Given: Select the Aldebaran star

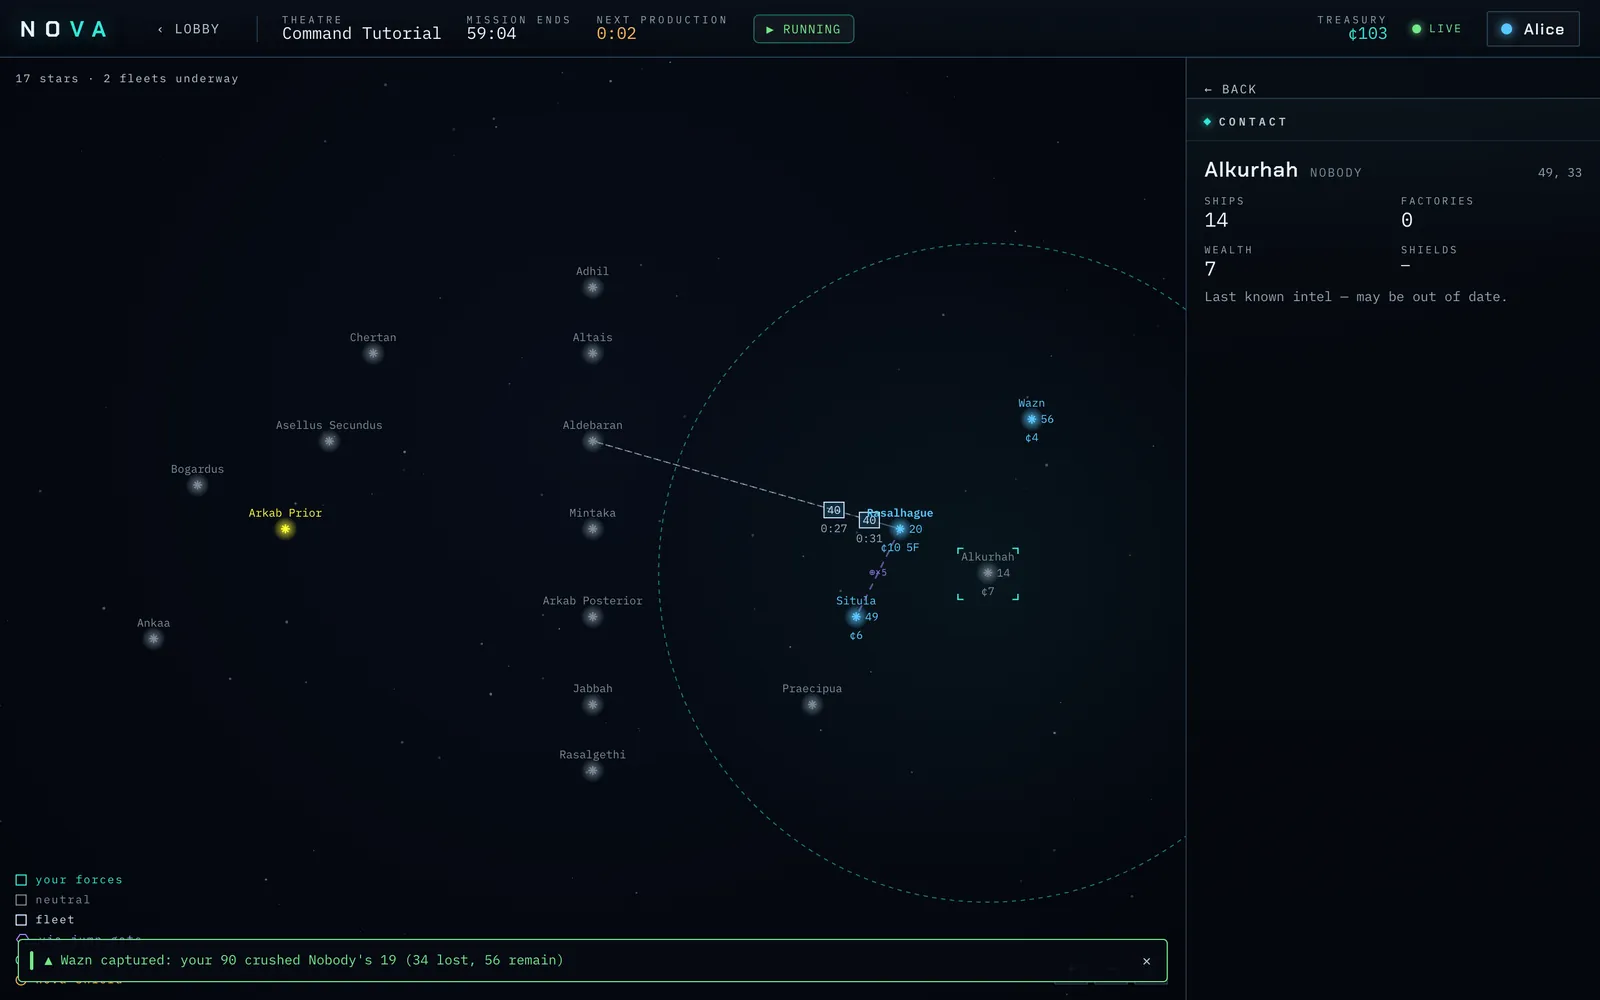Looking at the screenshot, I should point(592,442).
